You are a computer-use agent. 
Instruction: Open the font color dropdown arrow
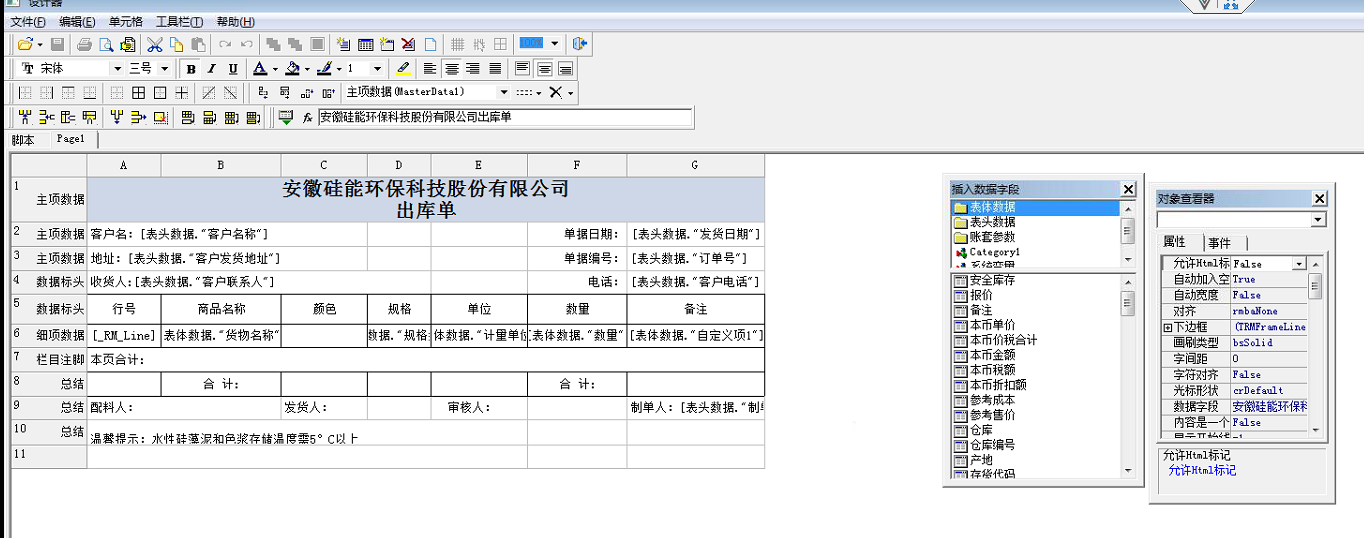click(274, 69)
